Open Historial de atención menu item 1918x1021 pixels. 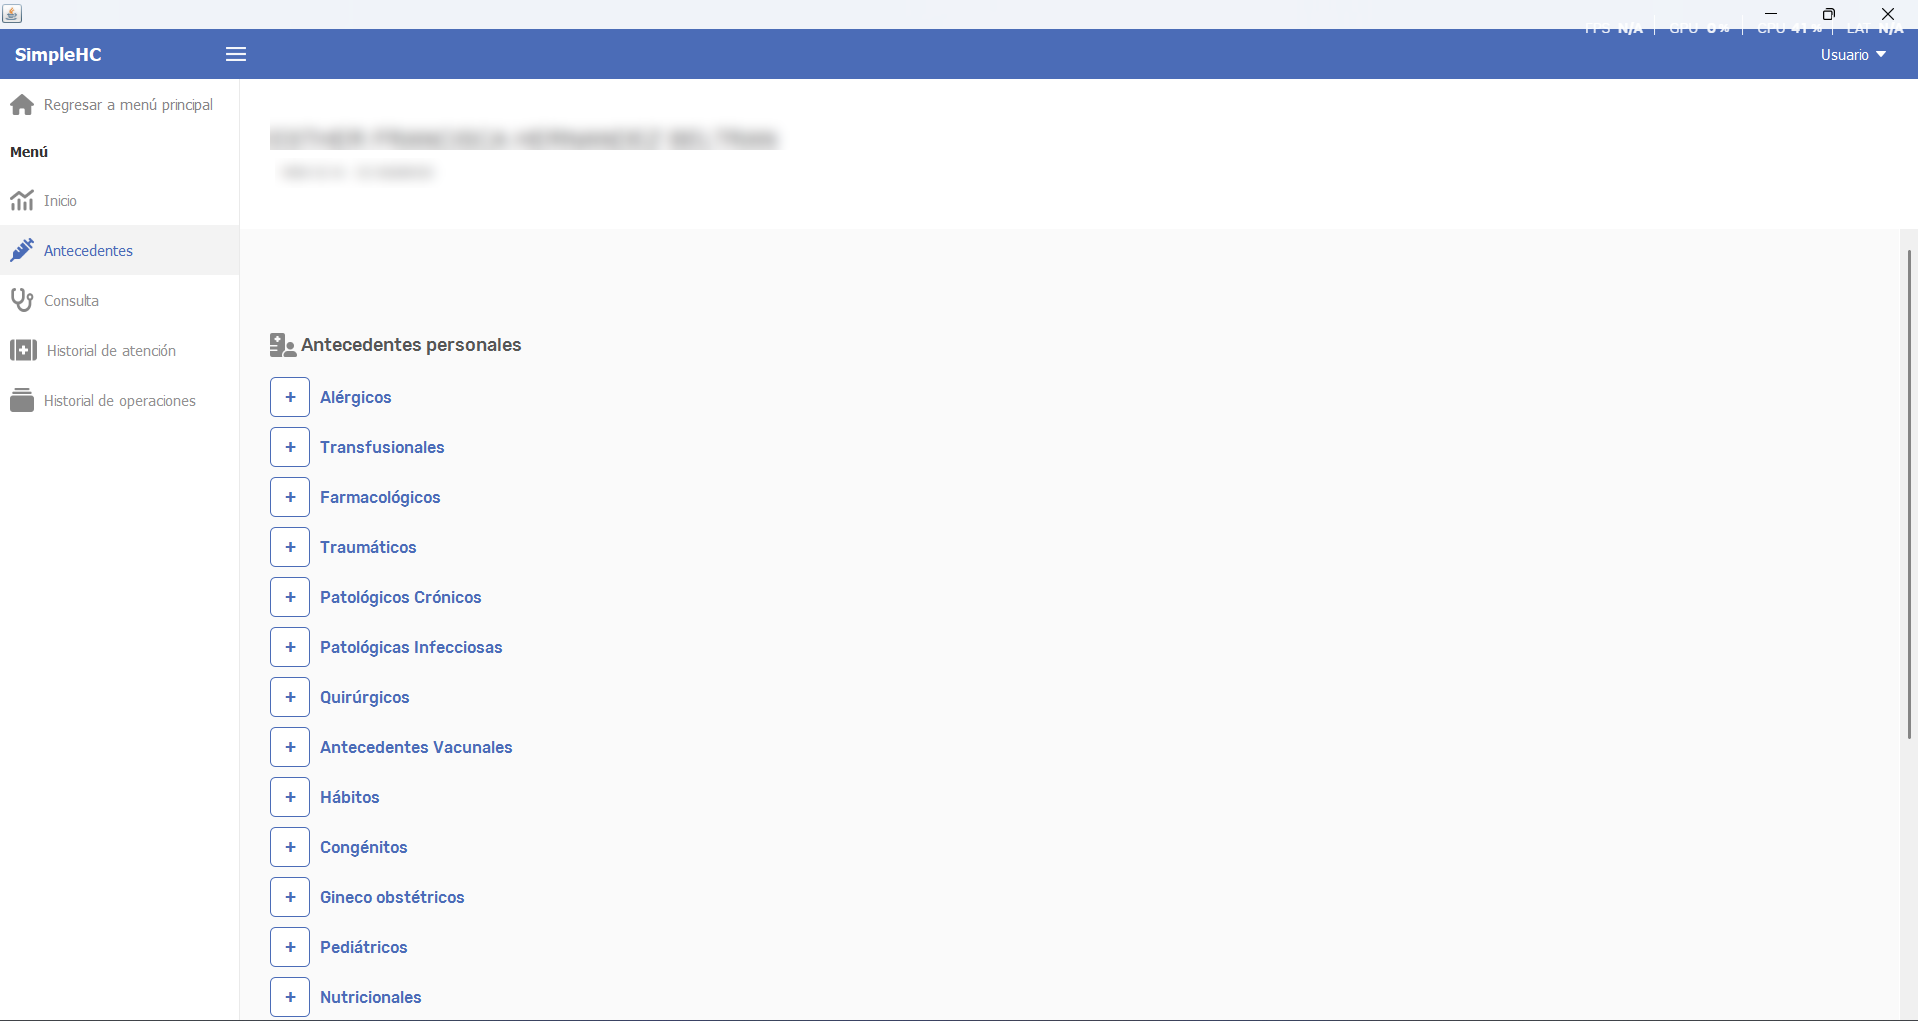click(x=120, y=350)
